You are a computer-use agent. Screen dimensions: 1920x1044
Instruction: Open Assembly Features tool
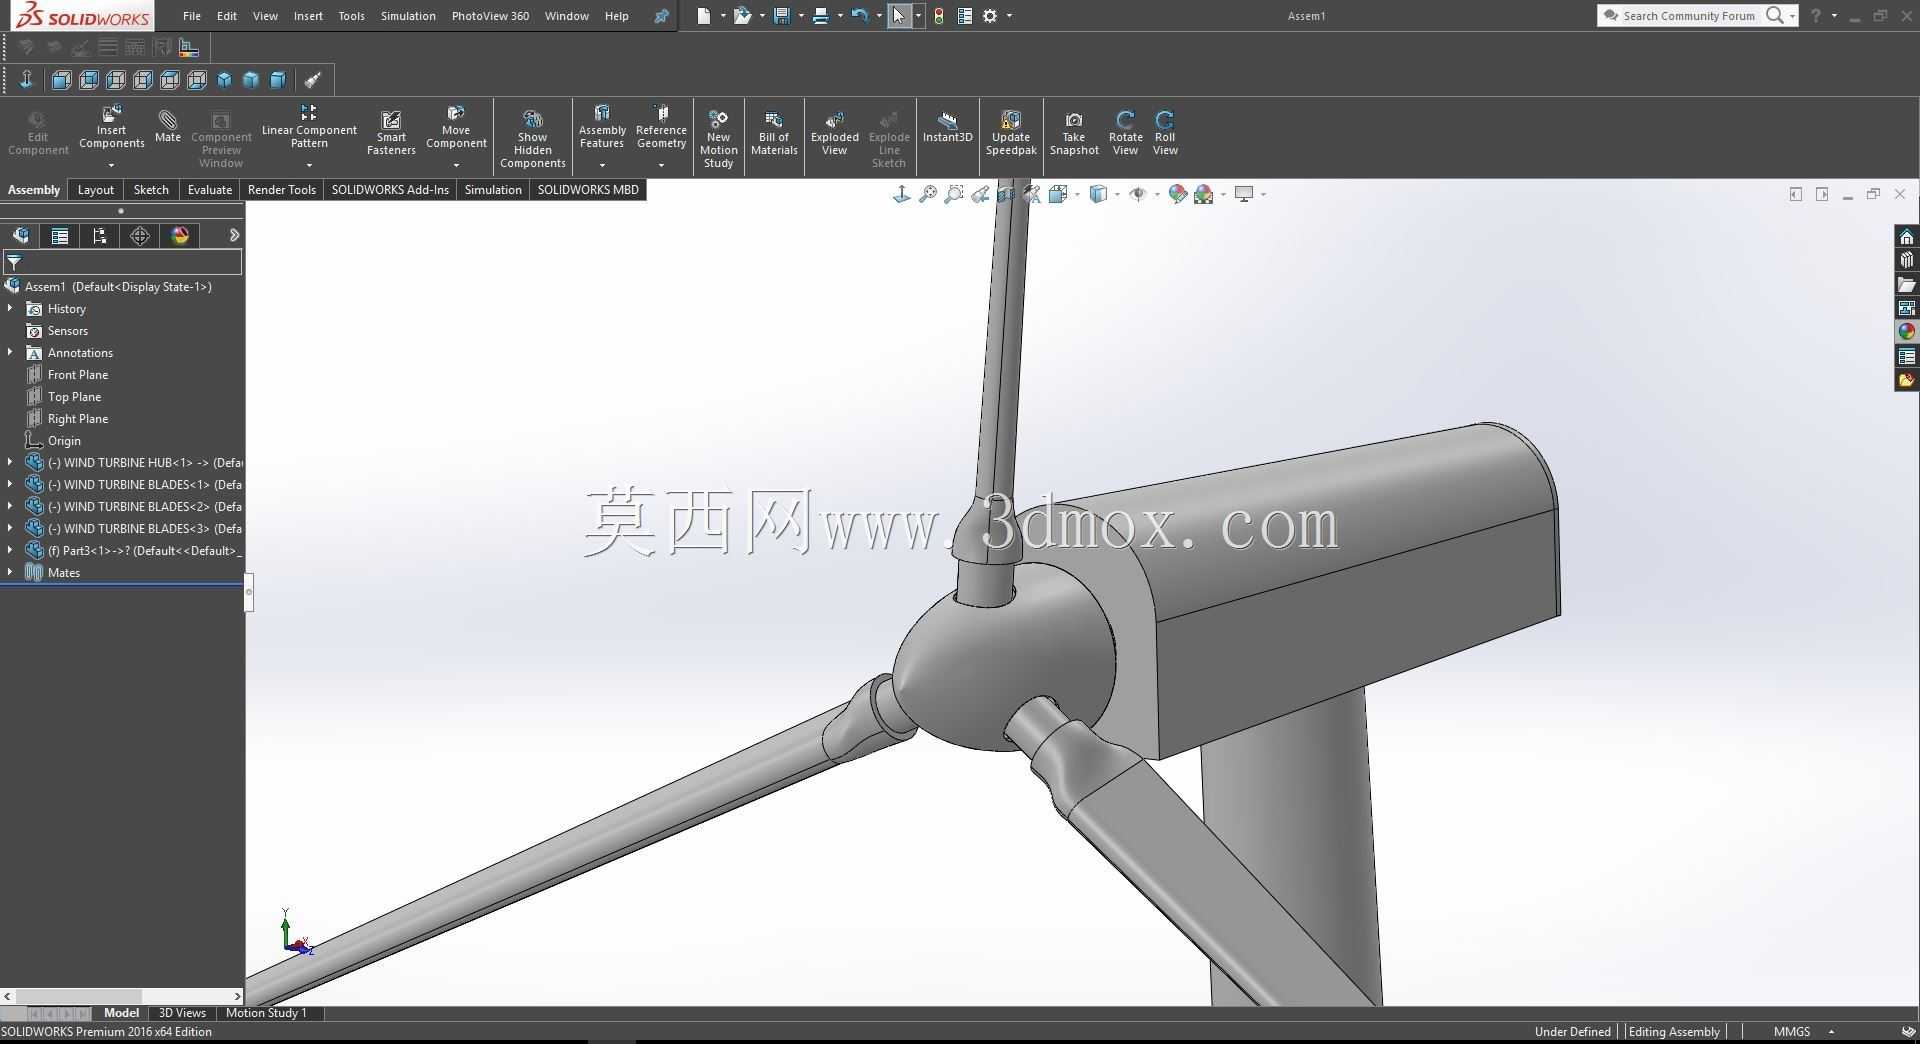coord(602,127)
